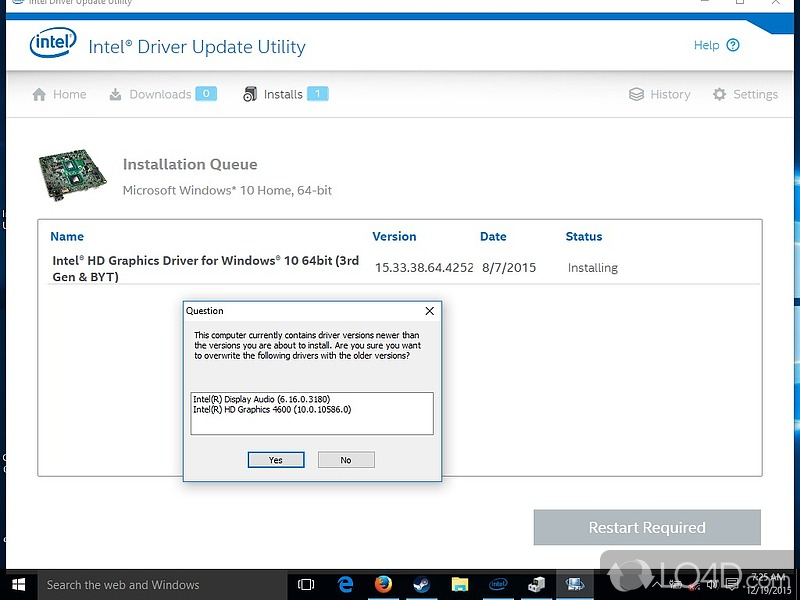
Task: Select Intel(R) HD Graphics 4600 entry
Action: pos(272,410)
